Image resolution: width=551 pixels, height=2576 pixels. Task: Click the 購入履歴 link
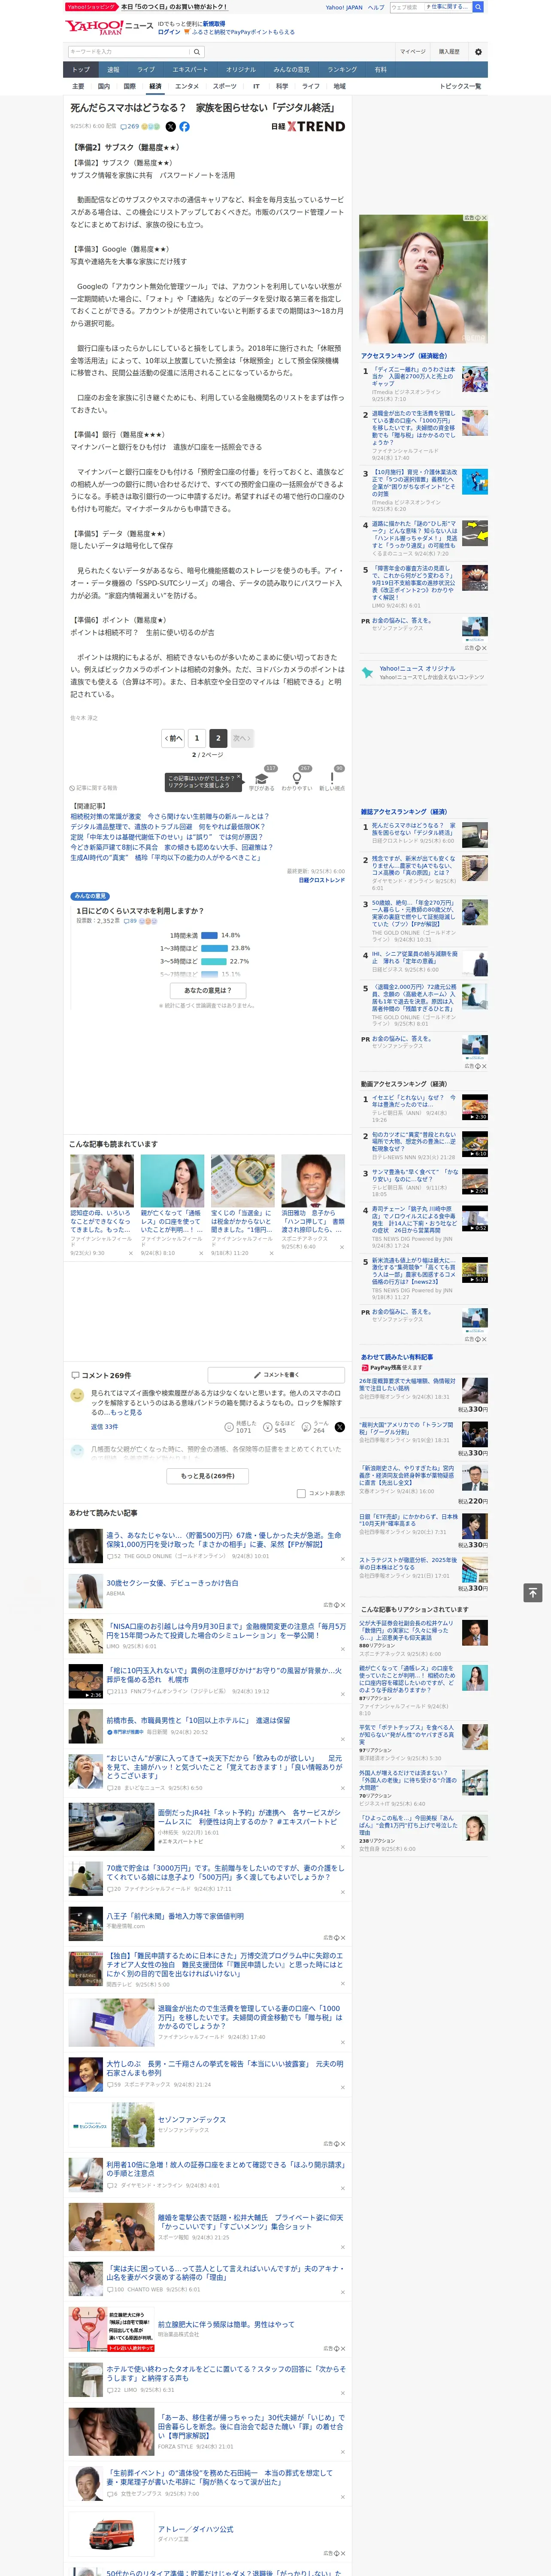pyautogui.click(x=449, y=52)
